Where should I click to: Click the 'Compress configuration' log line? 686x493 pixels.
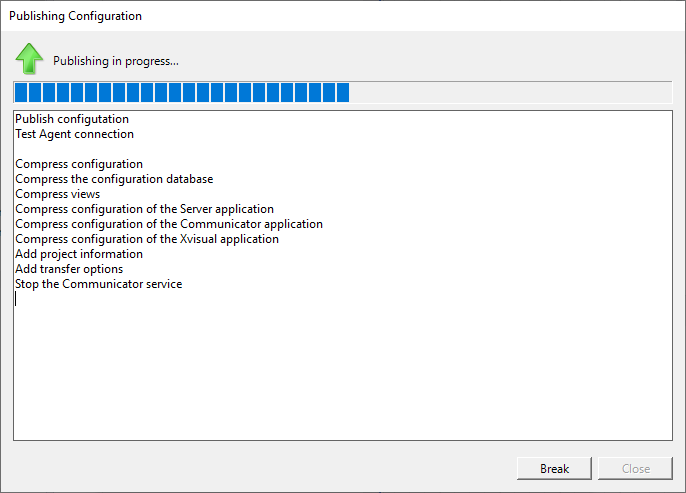tap(79, 164)
